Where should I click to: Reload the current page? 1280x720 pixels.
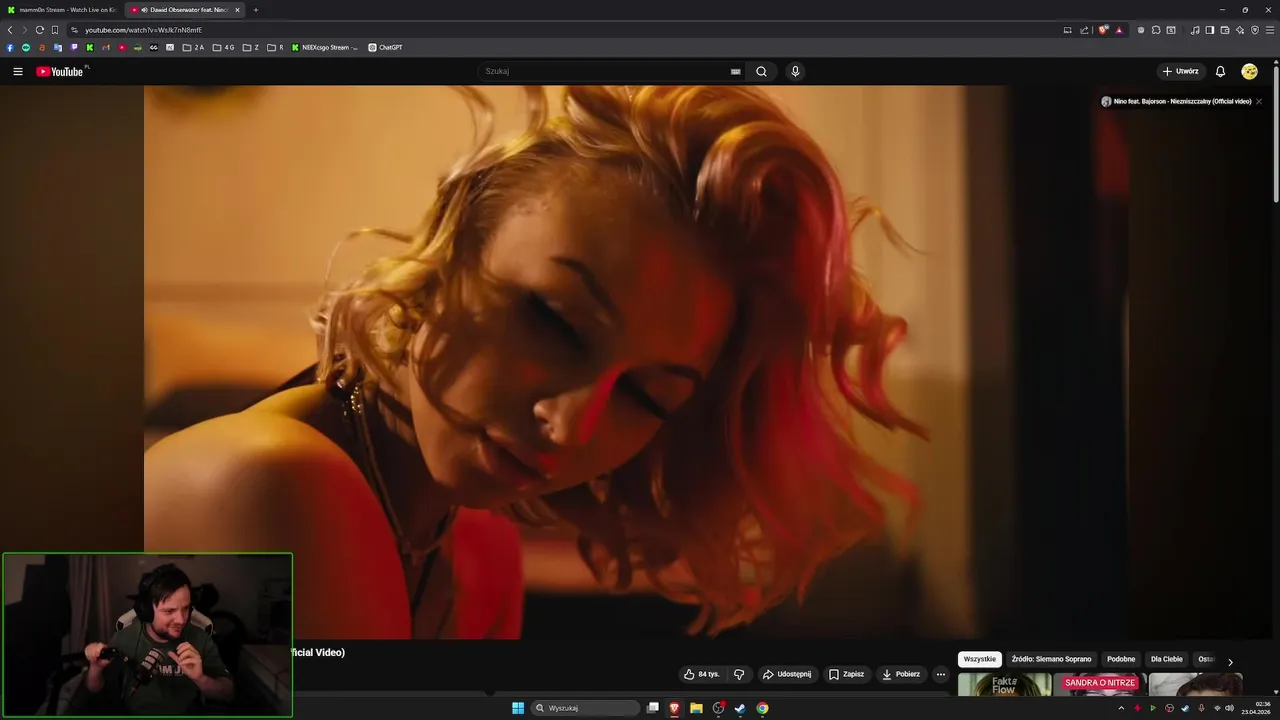coord(40,30)
